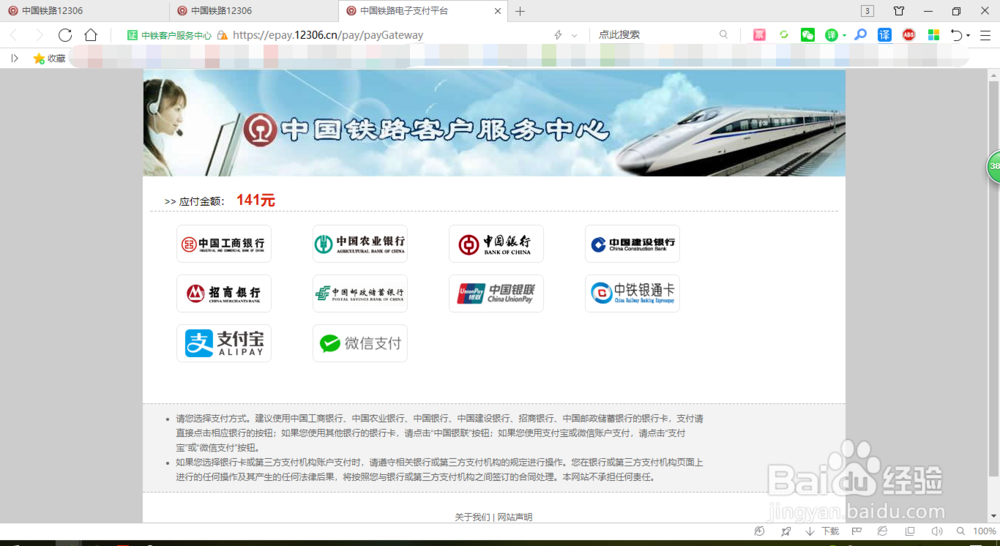The image size is (1000, 546).
Task: Switch browser core with the IE icon
Action: 883,531
